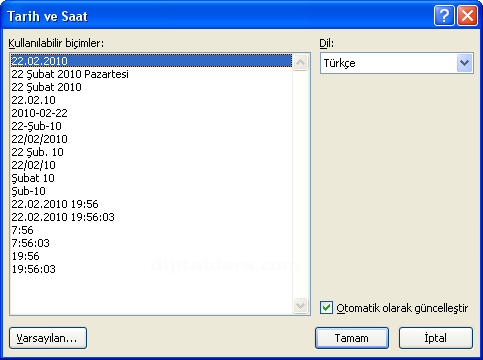The width and height of the screenshot is (483, 360).
Task: Select format 22.02.2010 19:56
Action: (151, 204)
